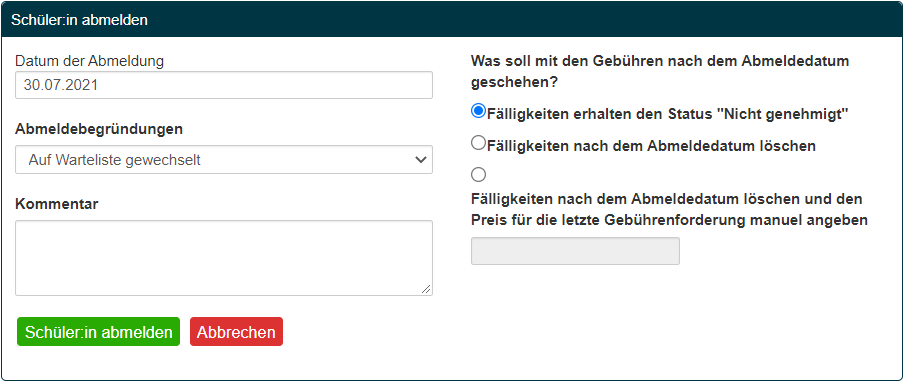This screenshot has height=381, width=903.
Task: Select "Fälligkeiten nach dem Abmeldedatum löschen" radio
Action: (478, 143)
